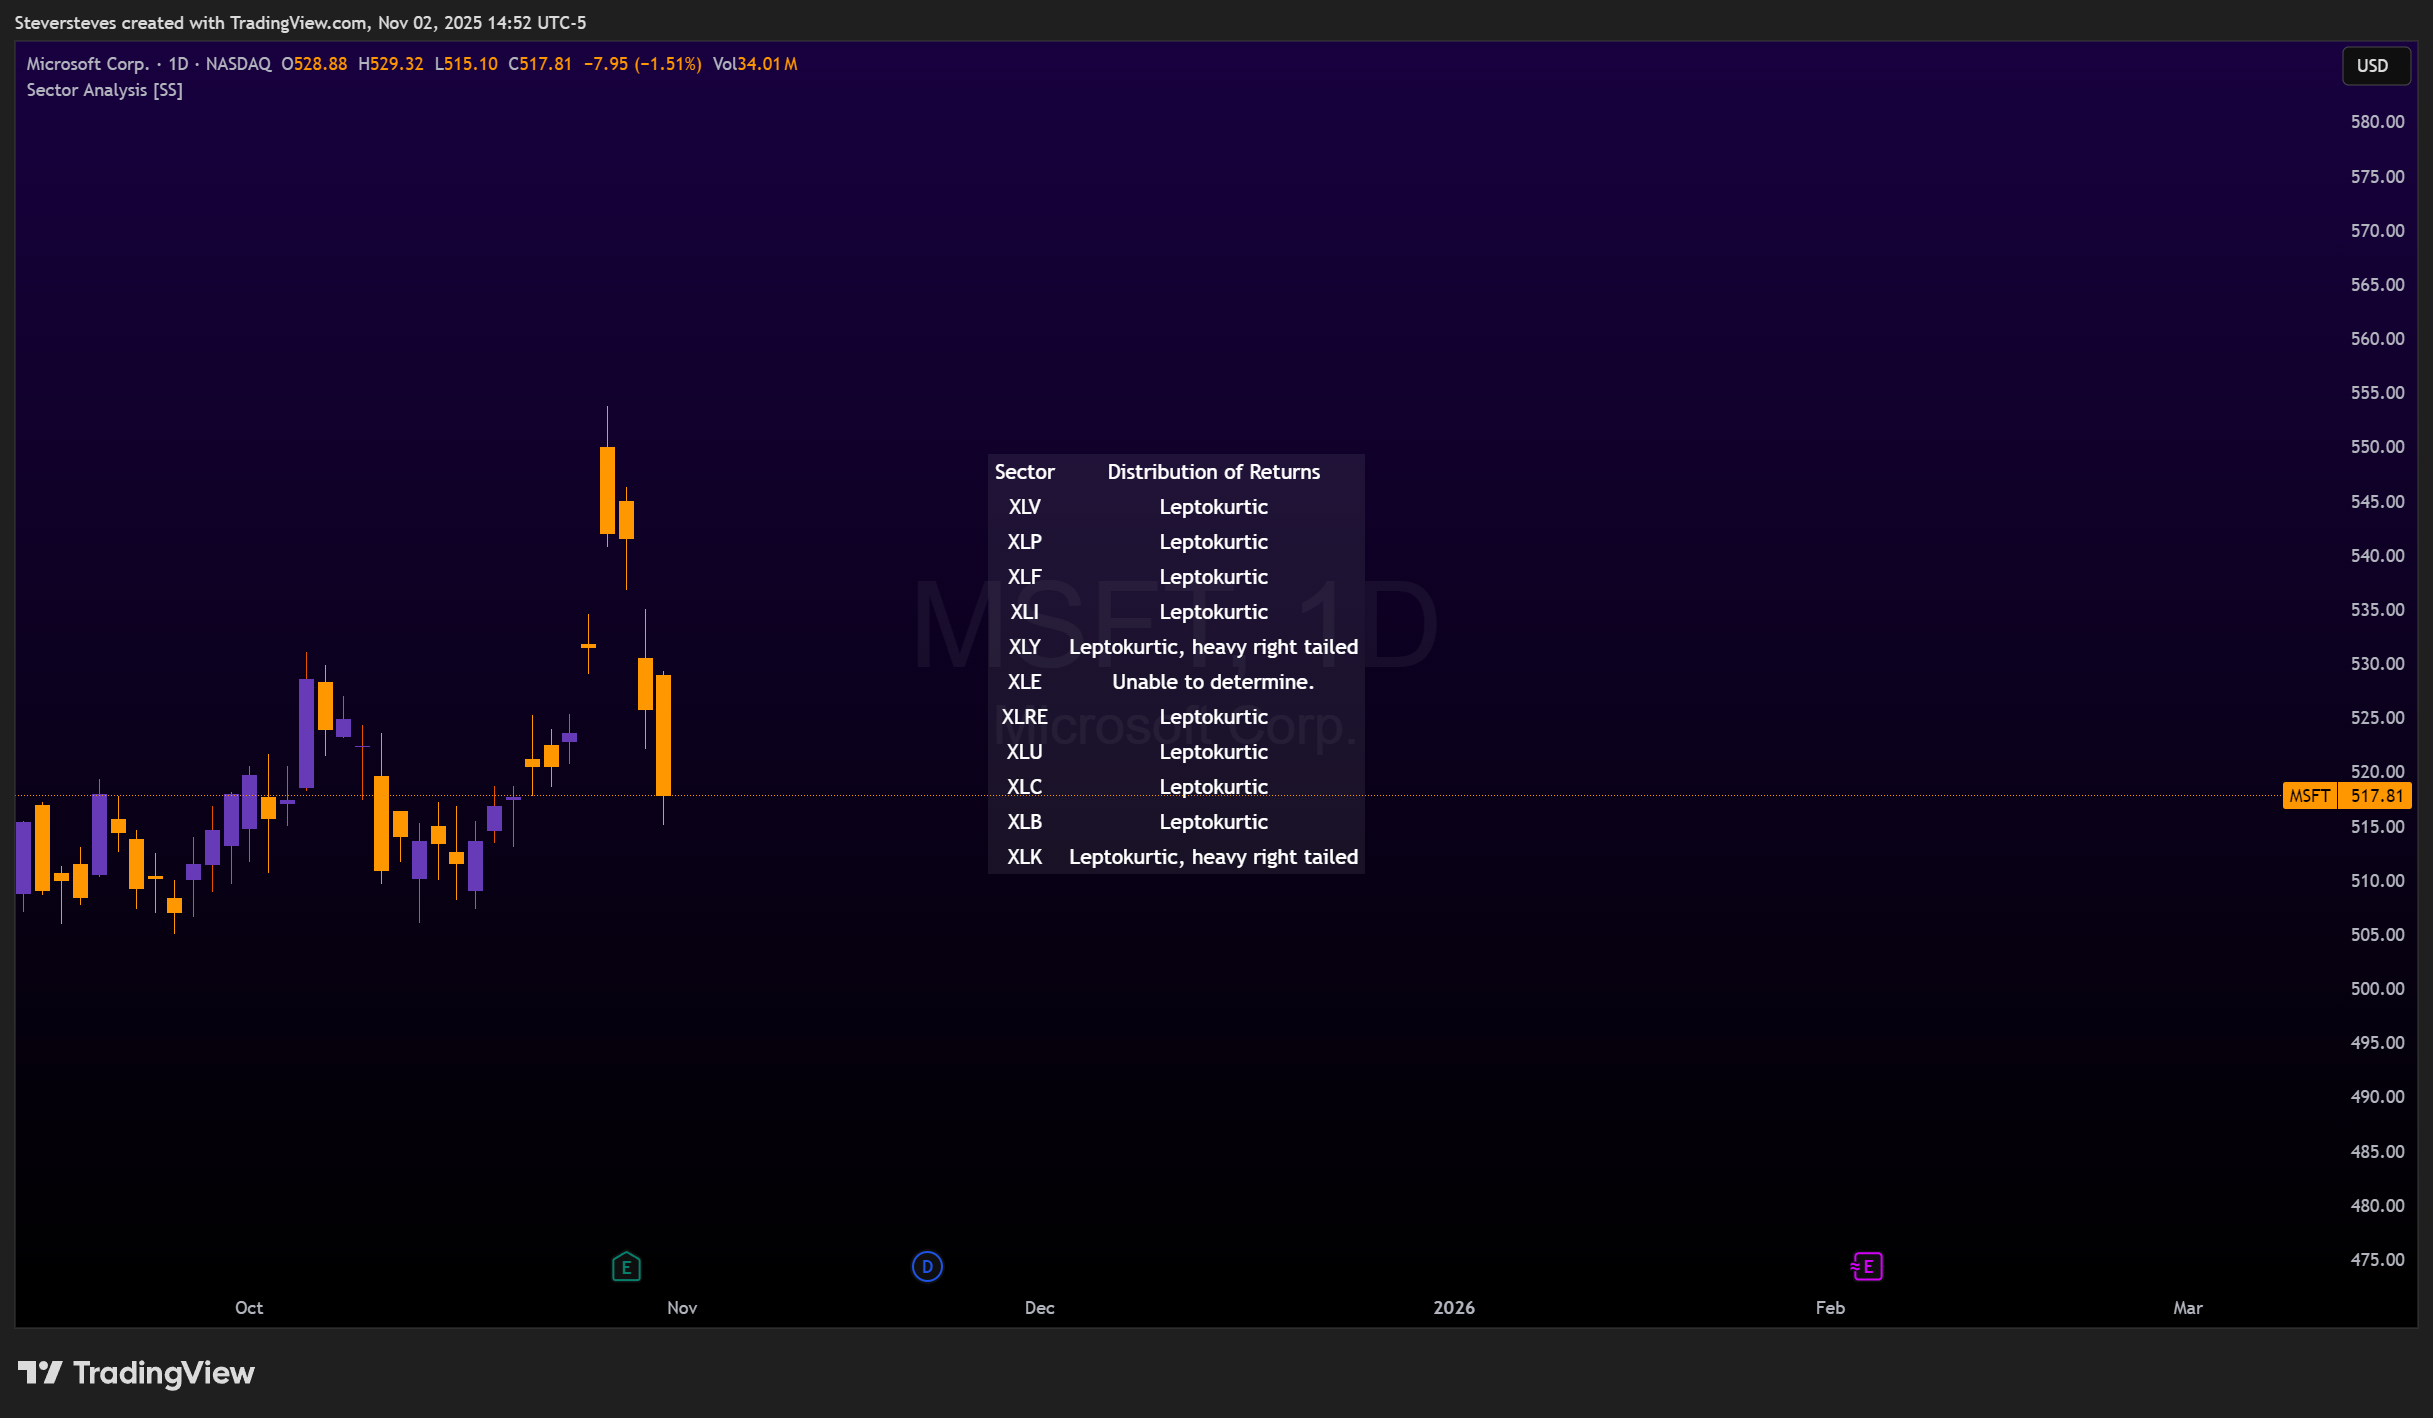2433x1418 pixels.
Task: Select the Sector Analysis [SS] indicator label
Action: tap(105, 90)
